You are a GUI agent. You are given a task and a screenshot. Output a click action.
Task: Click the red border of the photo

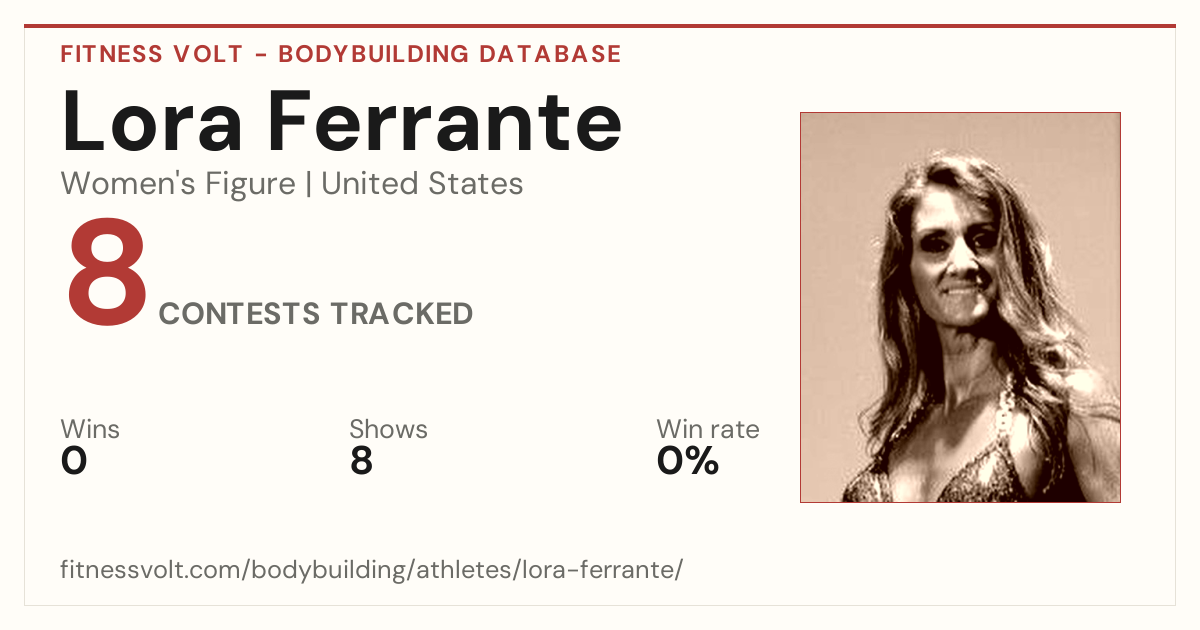(800, 307)
